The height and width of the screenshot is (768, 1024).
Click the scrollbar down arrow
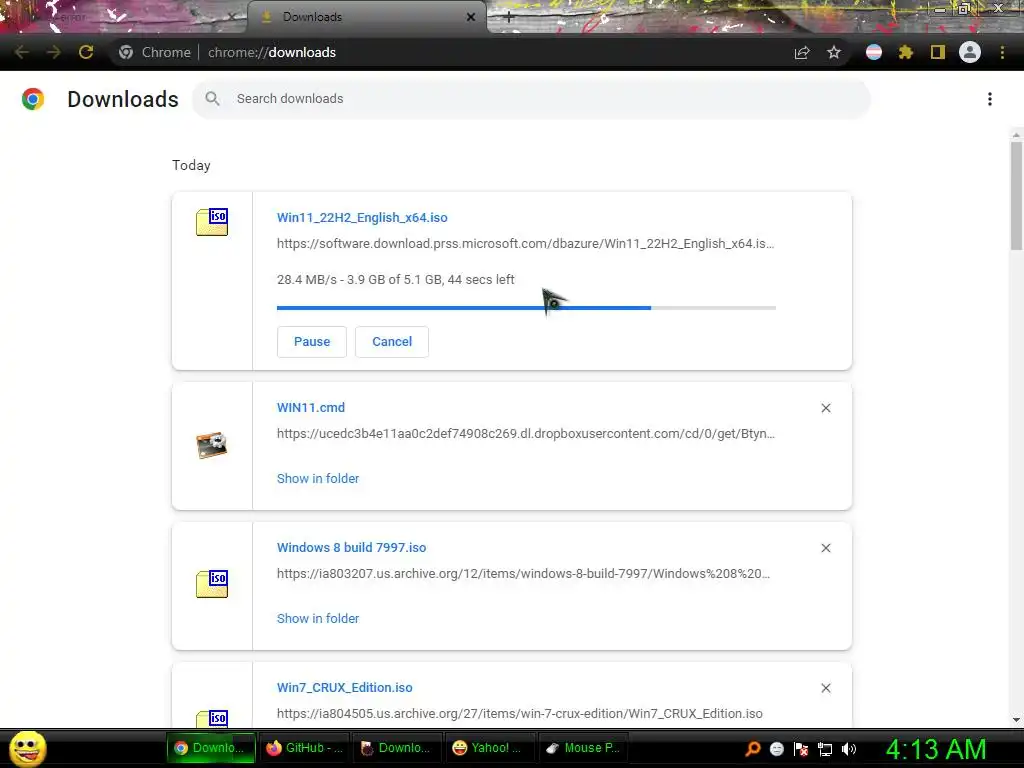tap(1016, 720)
